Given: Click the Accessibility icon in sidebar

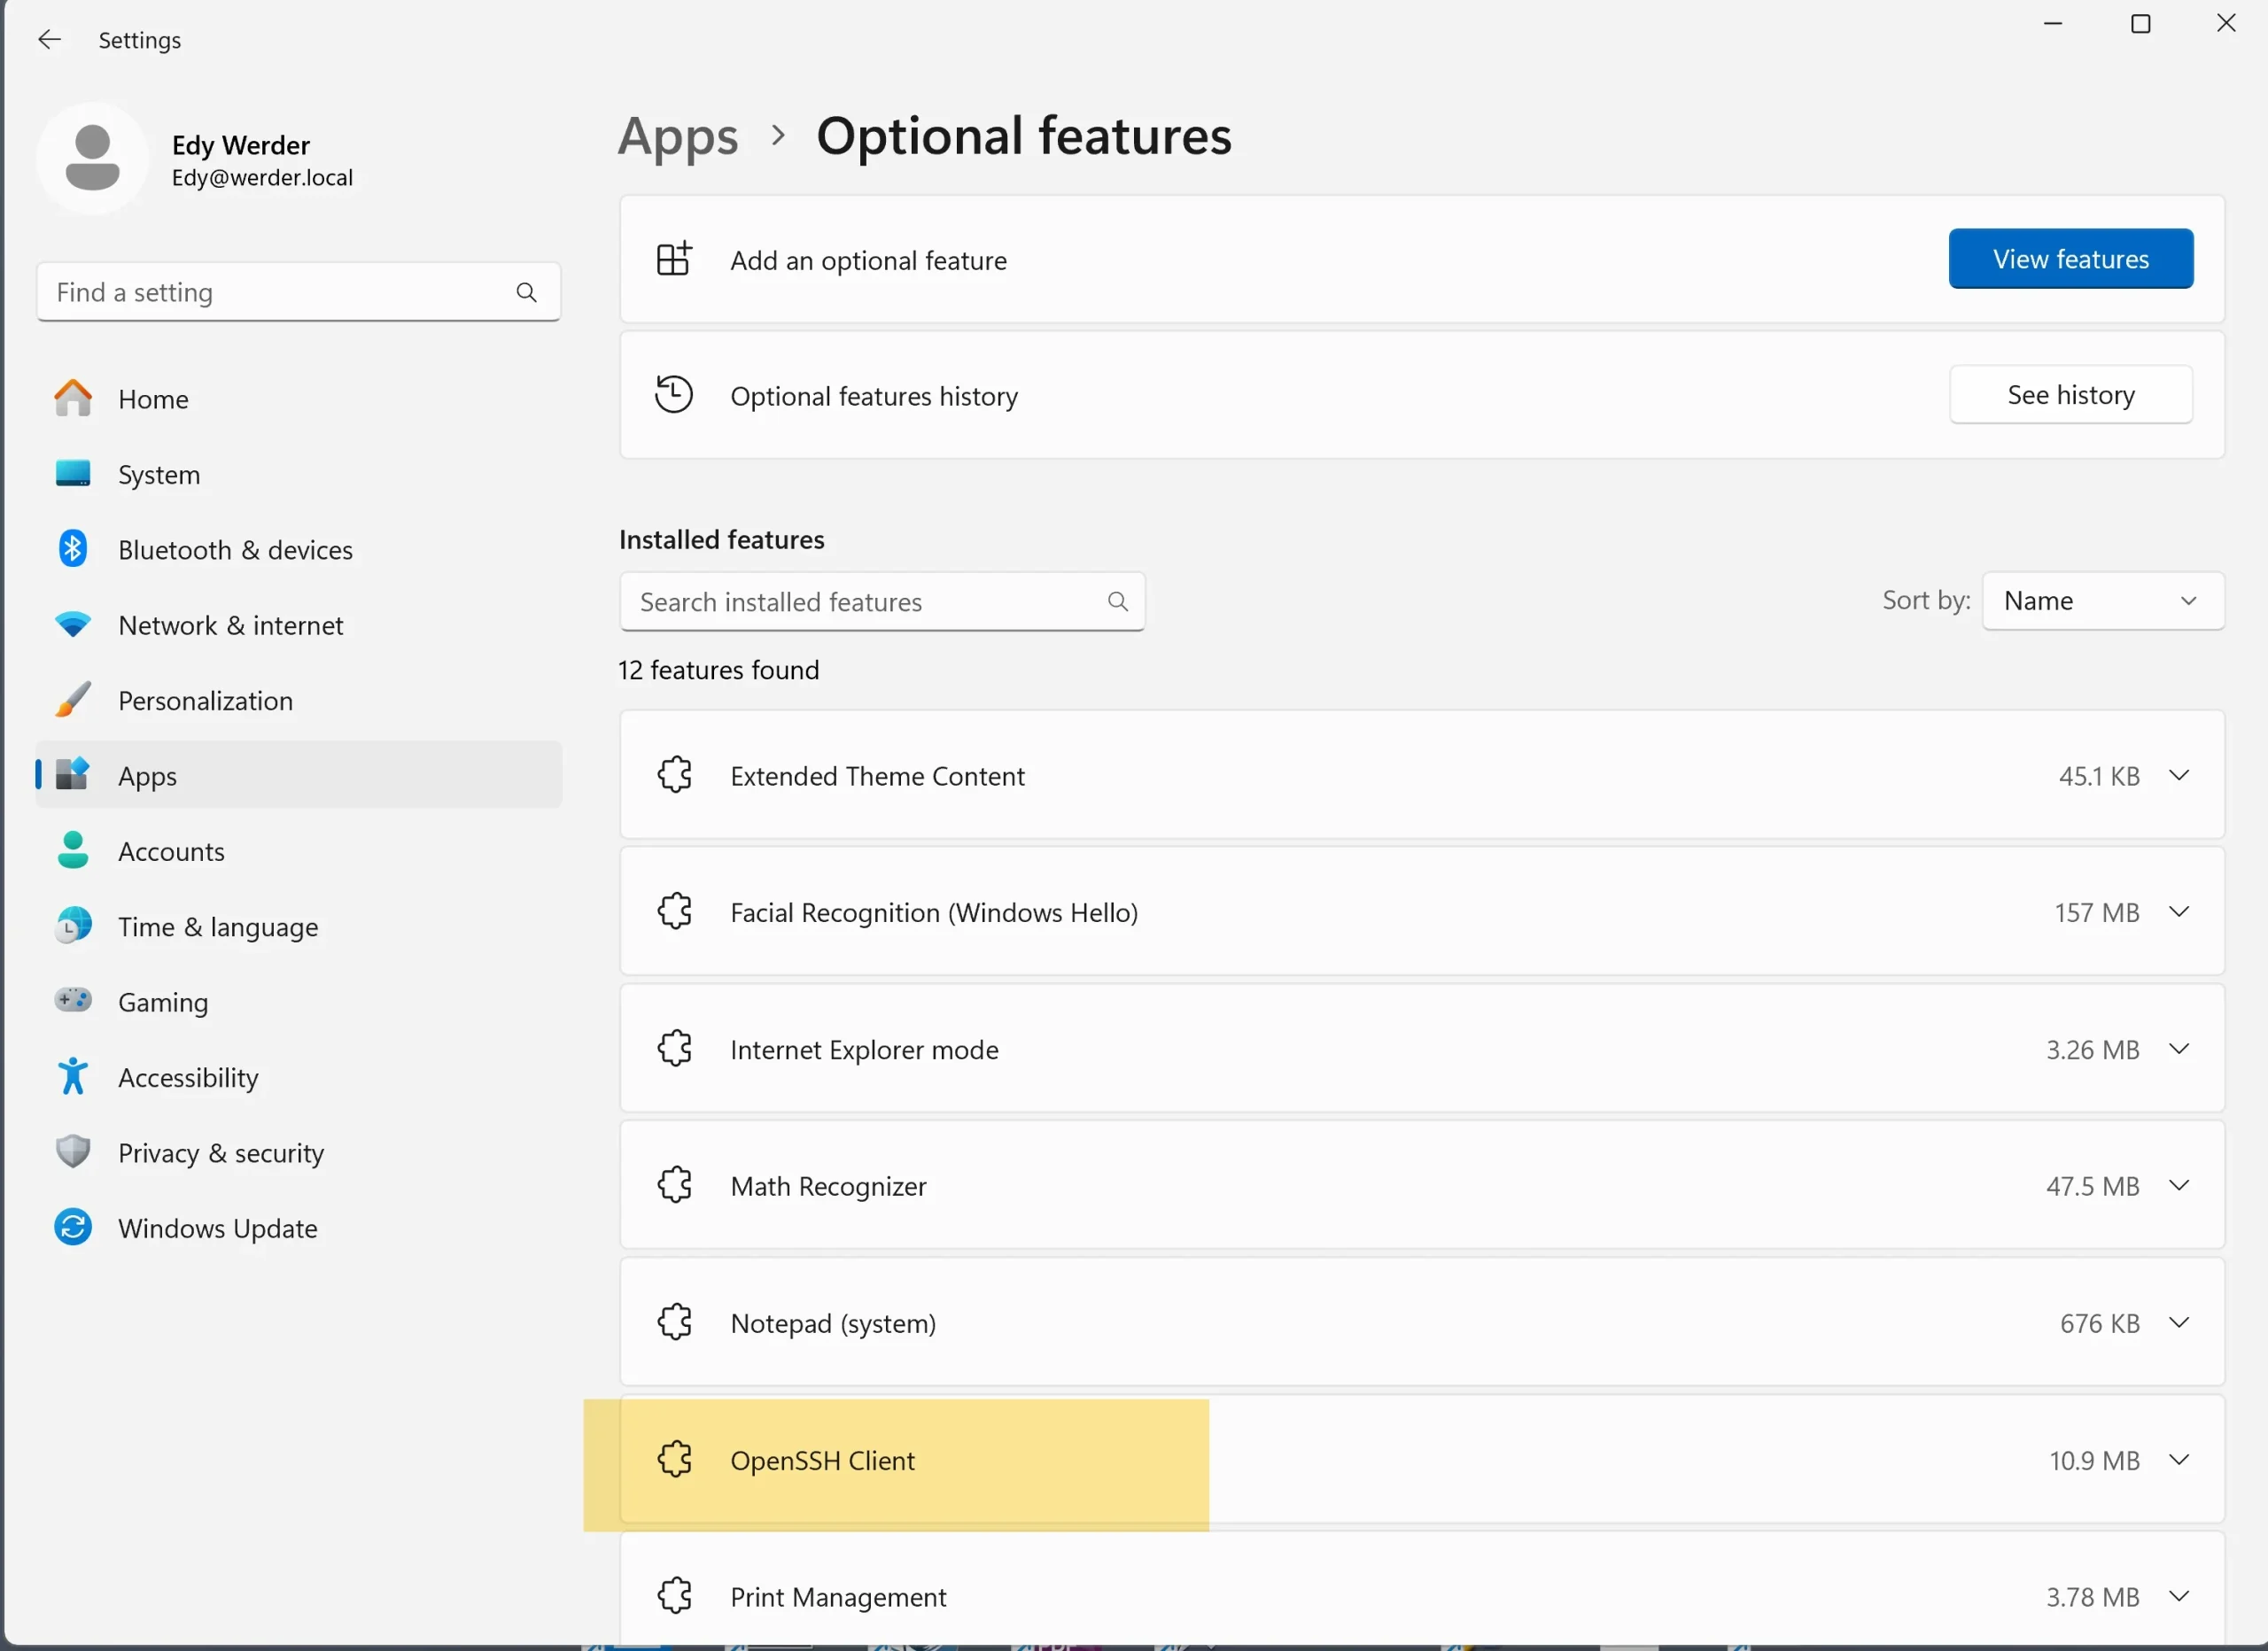Looking at the screenshot, I should pyautogui.click(x=73, y=1077).
